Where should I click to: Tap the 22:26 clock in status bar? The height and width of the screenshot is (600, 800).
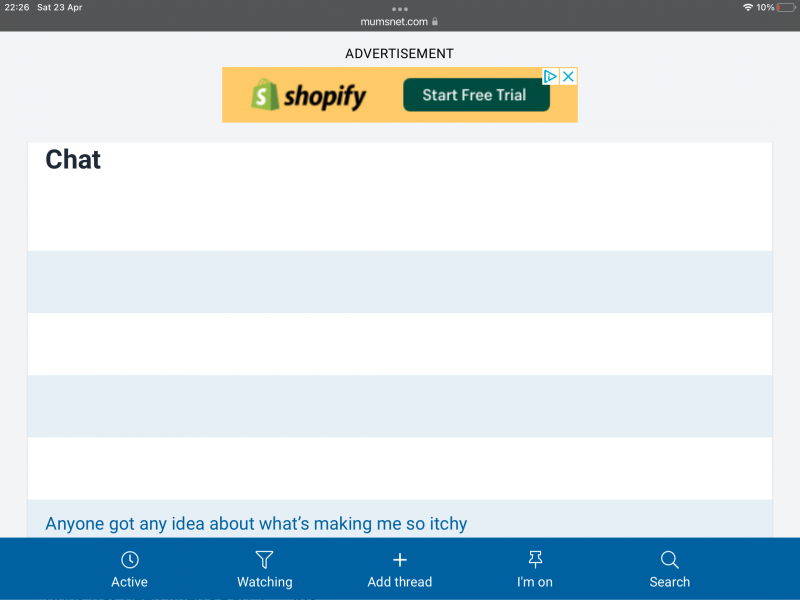[x=17, y=7]
